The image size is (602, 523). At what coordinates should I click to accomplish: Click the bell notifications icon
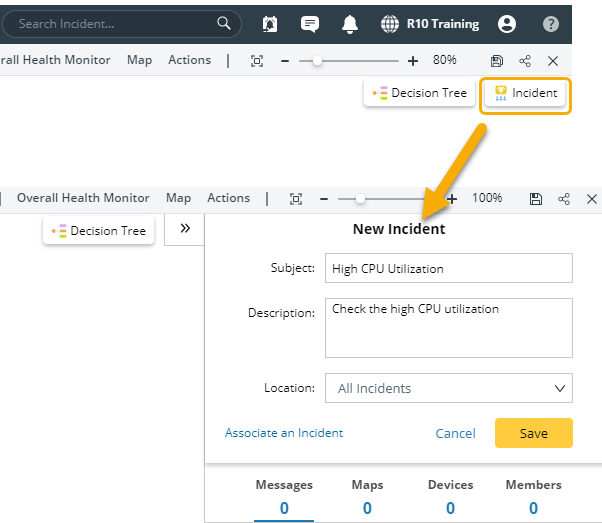[350, 24]
